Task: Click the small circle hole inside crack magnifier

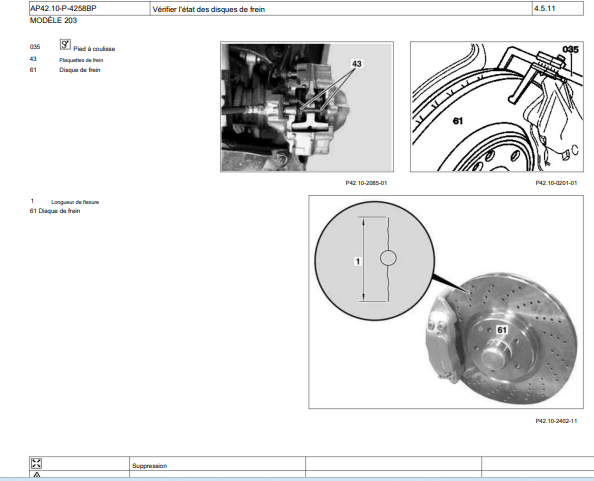Action: coord(388,258)
